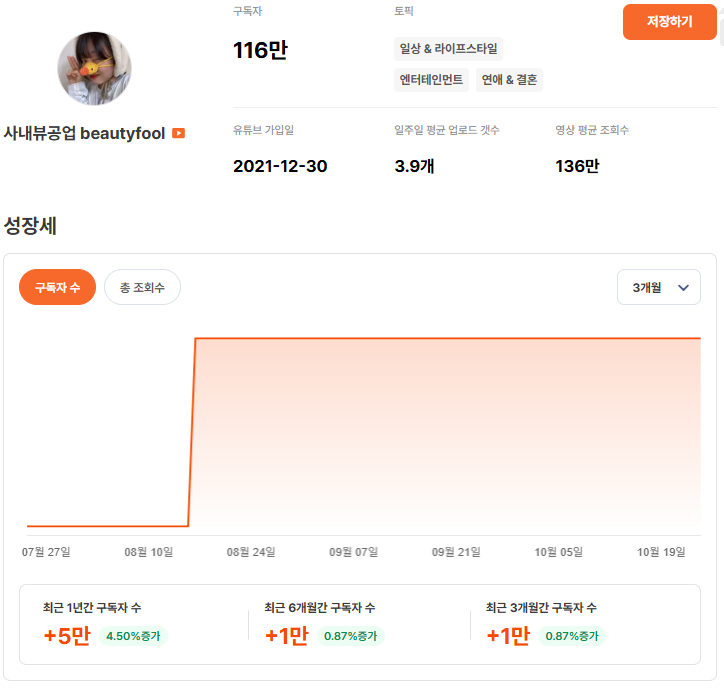
Task: Select the 최근 3개월간 구독자 수 stat
Action: pos(541,608)
